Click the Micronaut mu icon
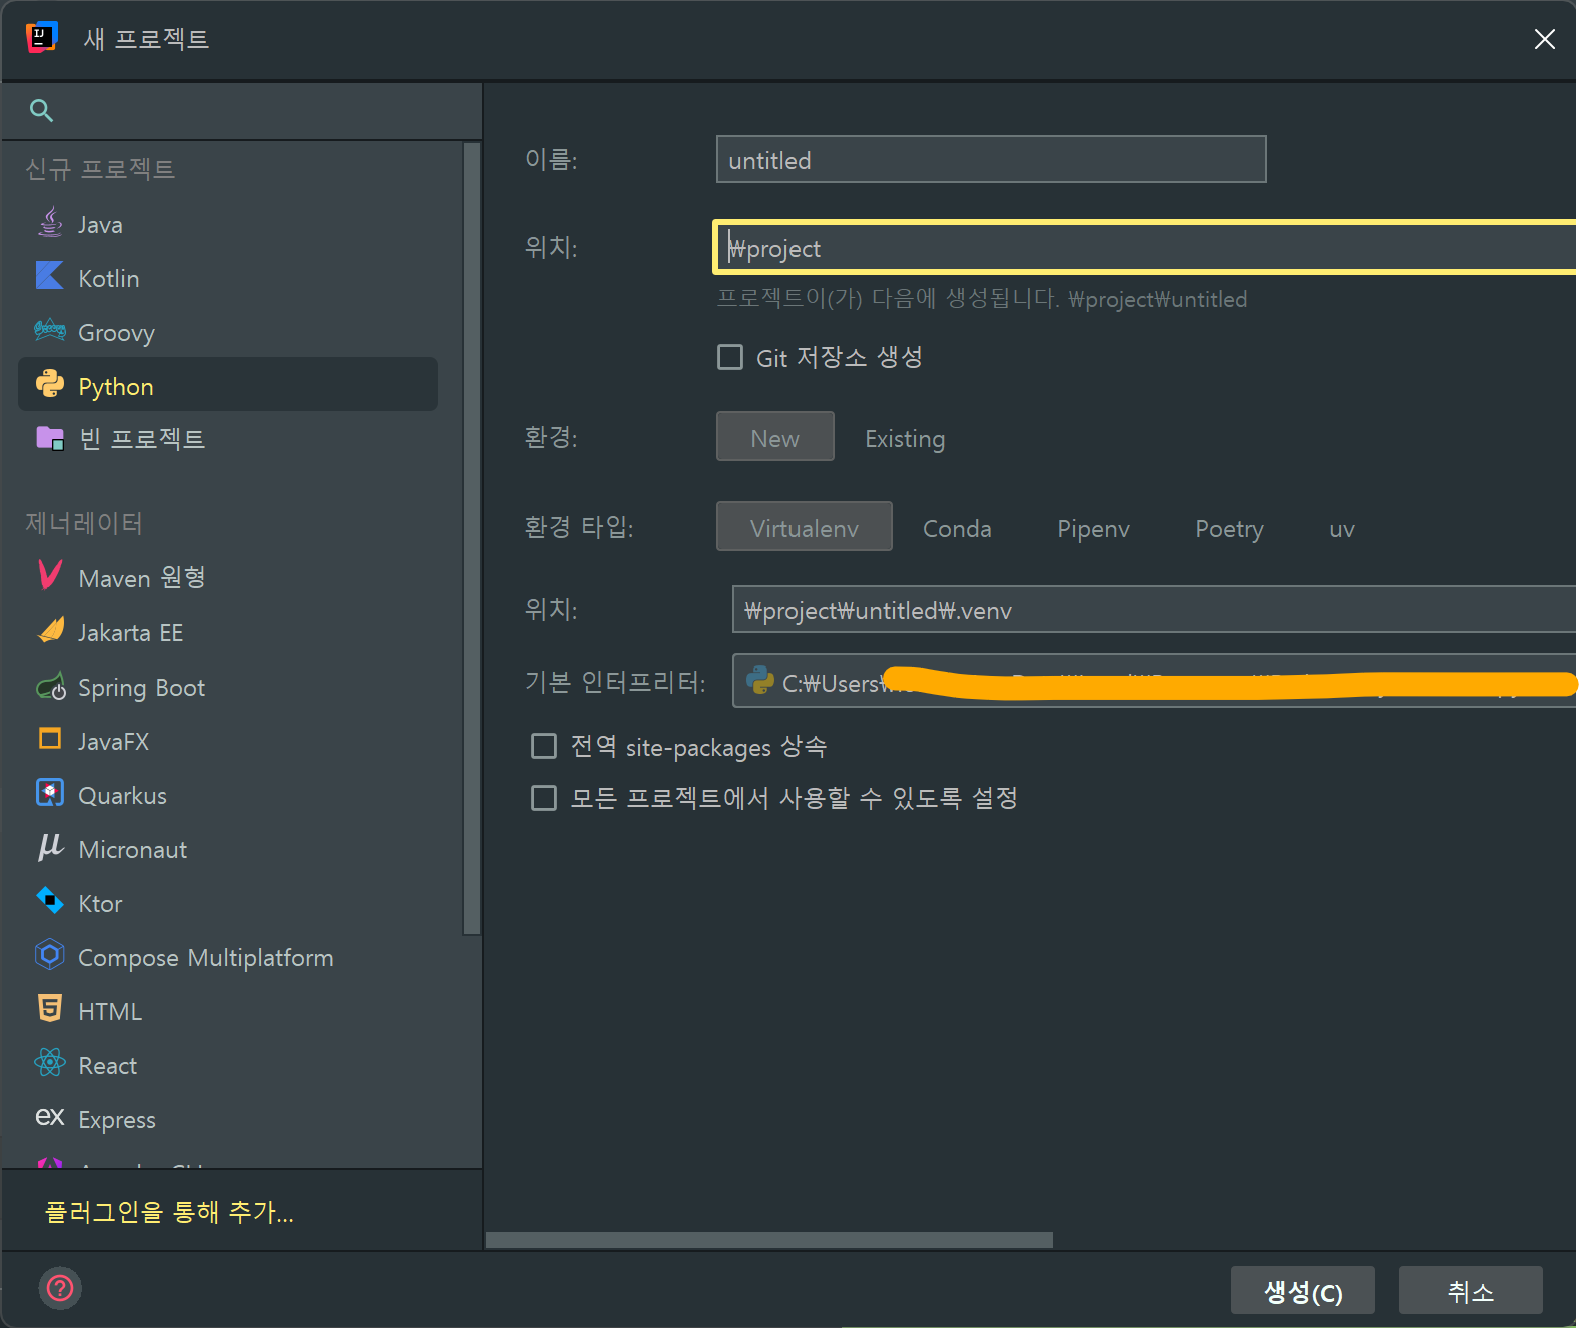 [x=50, y=847]
